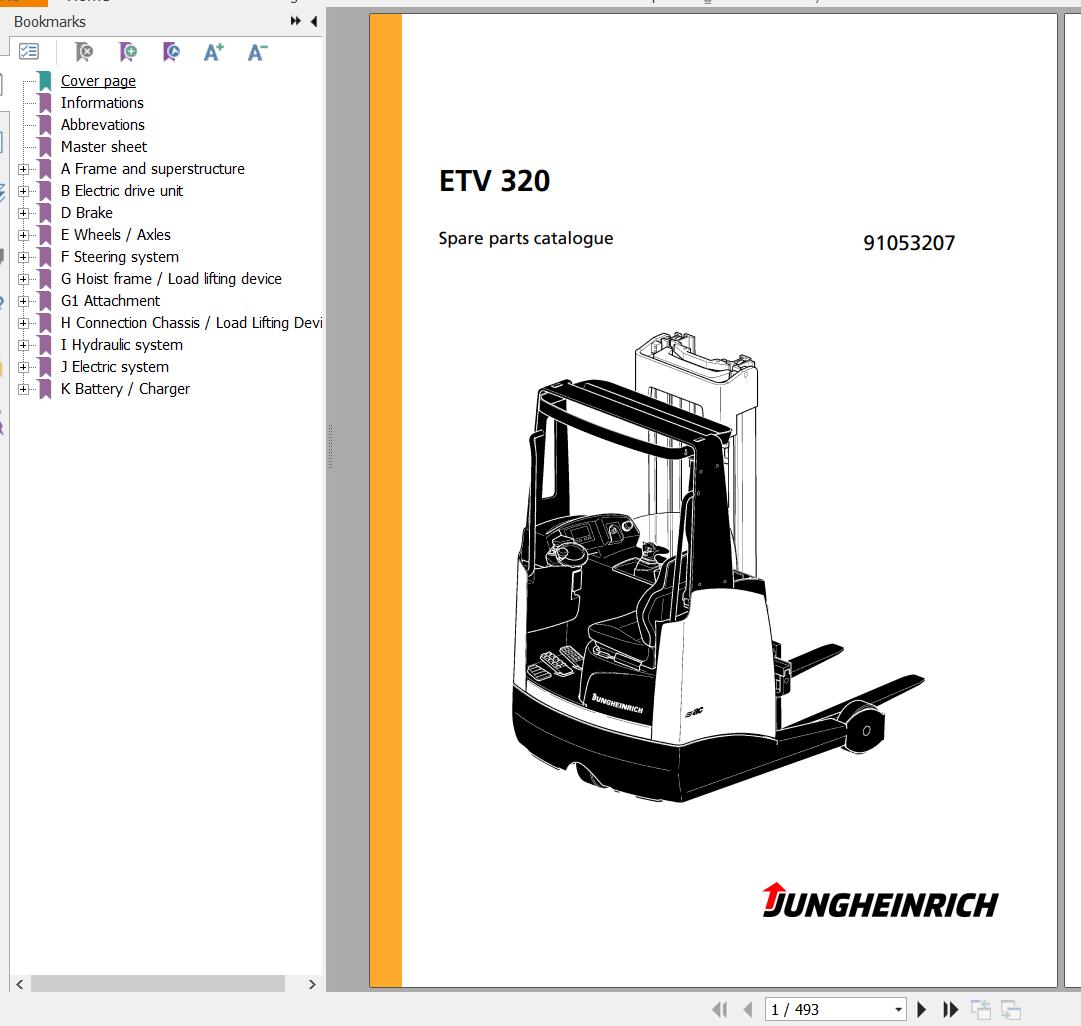Image resolution: width=1081 pixels, height=1026 pixels.
Task: Expand the D Brake bookmark
Action: [23, 213]
